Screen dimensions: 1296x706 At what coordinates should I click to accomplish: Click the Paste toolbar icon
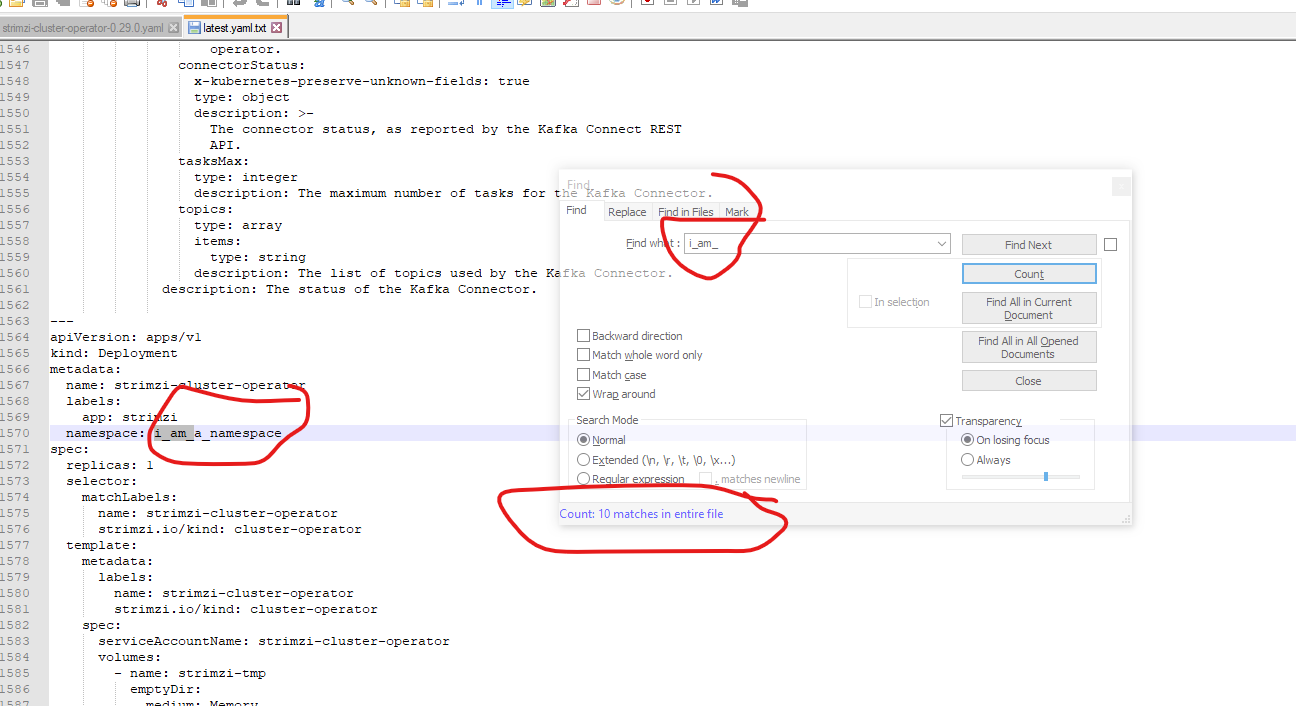(208, 4)
